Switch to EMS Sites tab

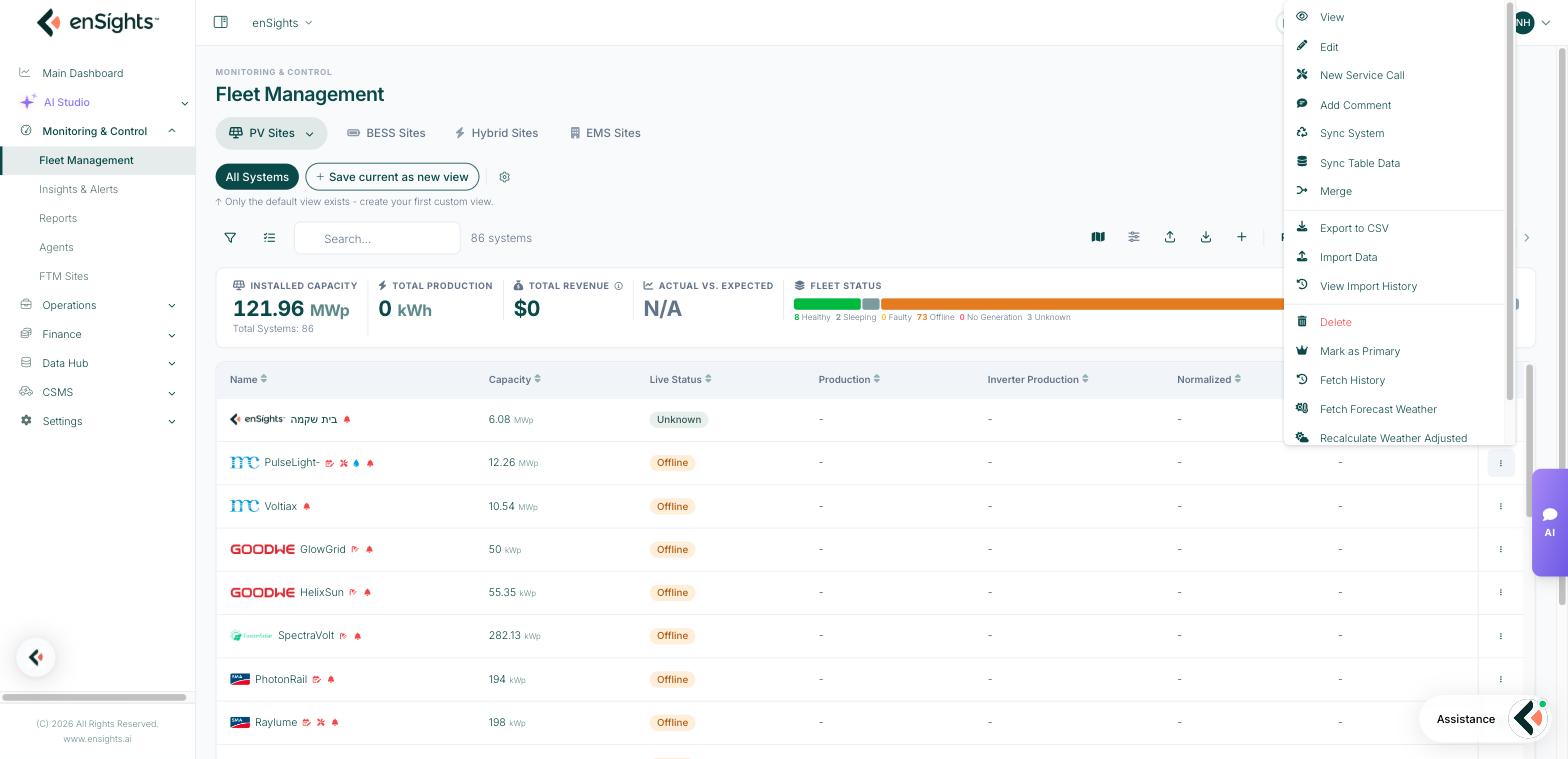(x=605, y=133)
